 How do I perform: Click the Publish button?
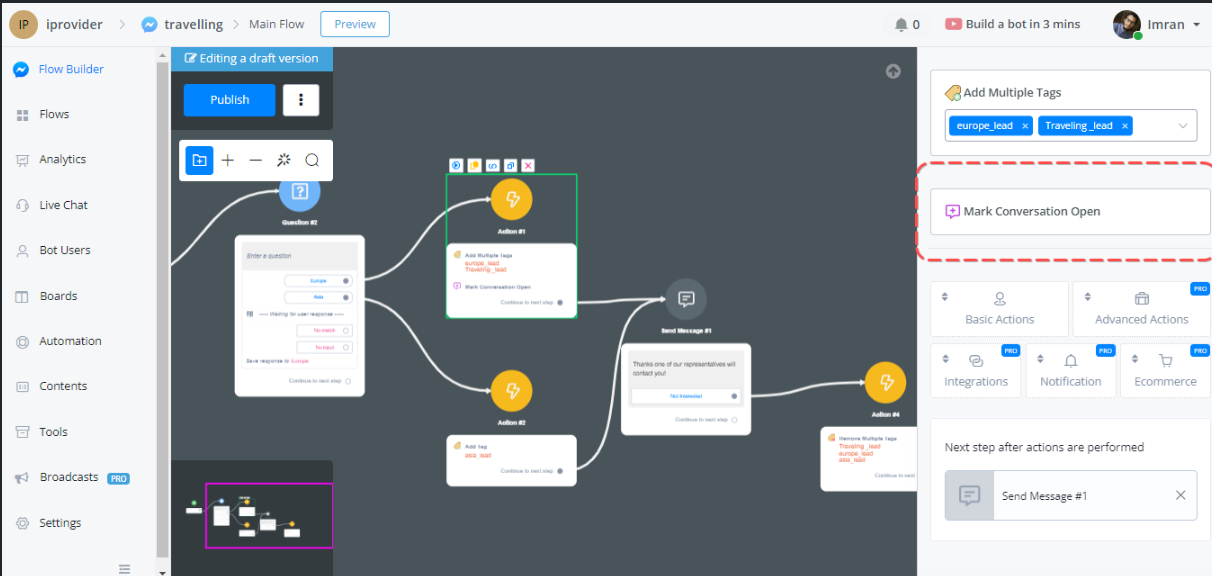coord(229,99)
